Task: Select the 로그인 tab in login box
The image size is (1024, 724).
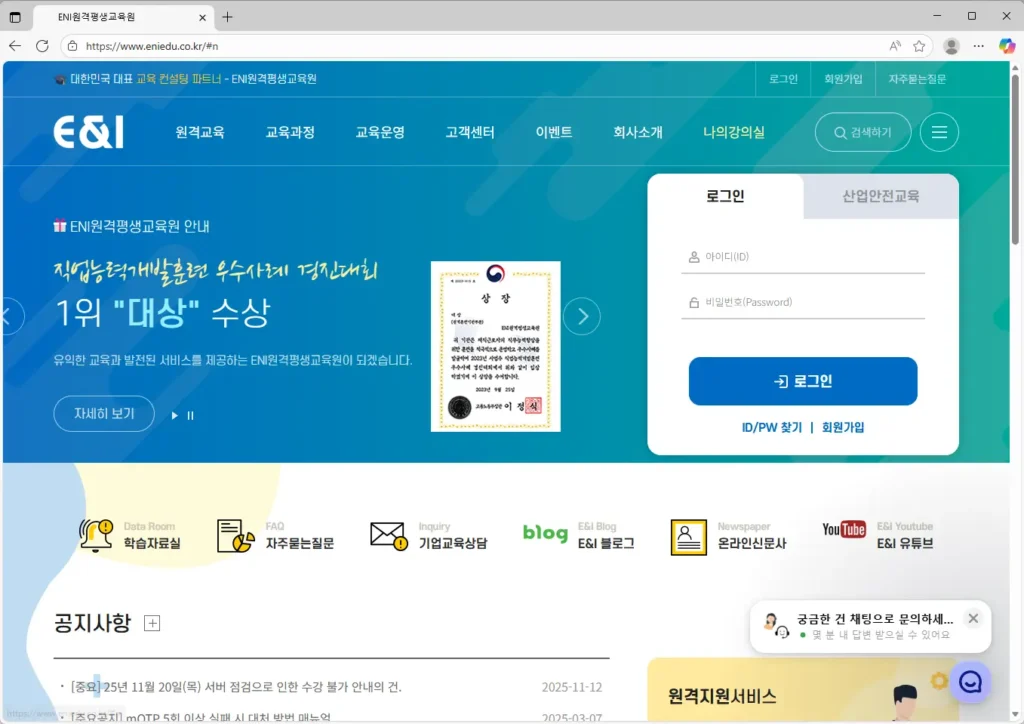Action: coord(726,196)
